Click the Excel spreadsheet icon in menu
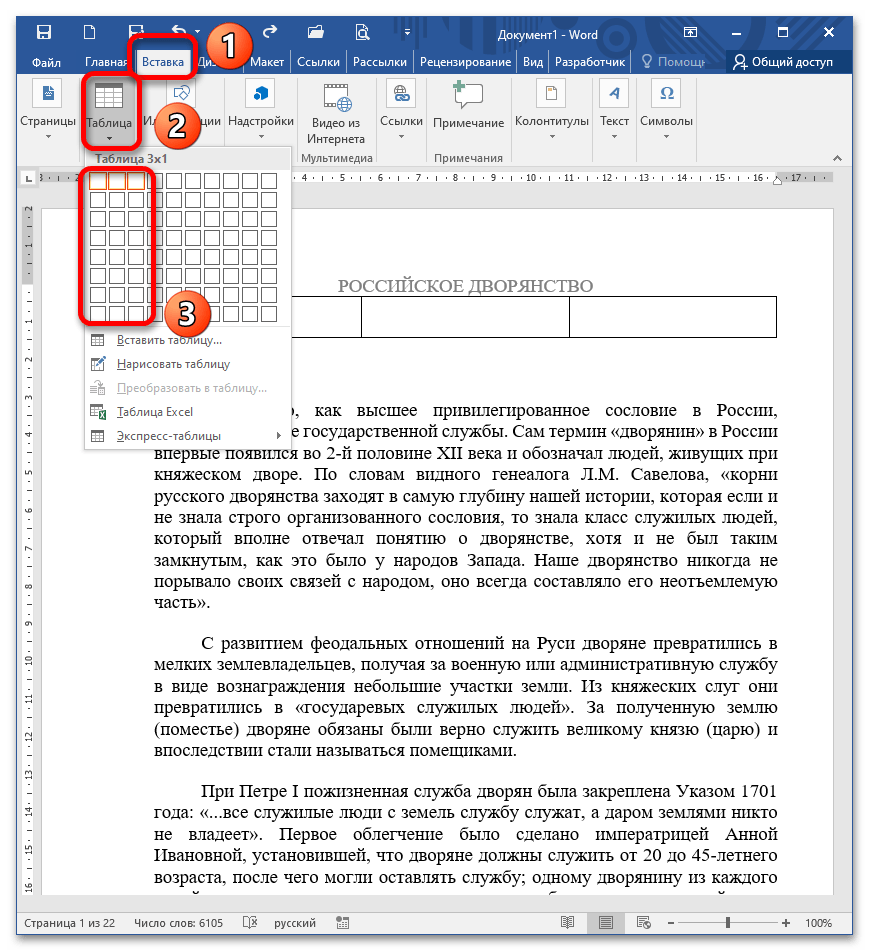 (x=98, y=412)
